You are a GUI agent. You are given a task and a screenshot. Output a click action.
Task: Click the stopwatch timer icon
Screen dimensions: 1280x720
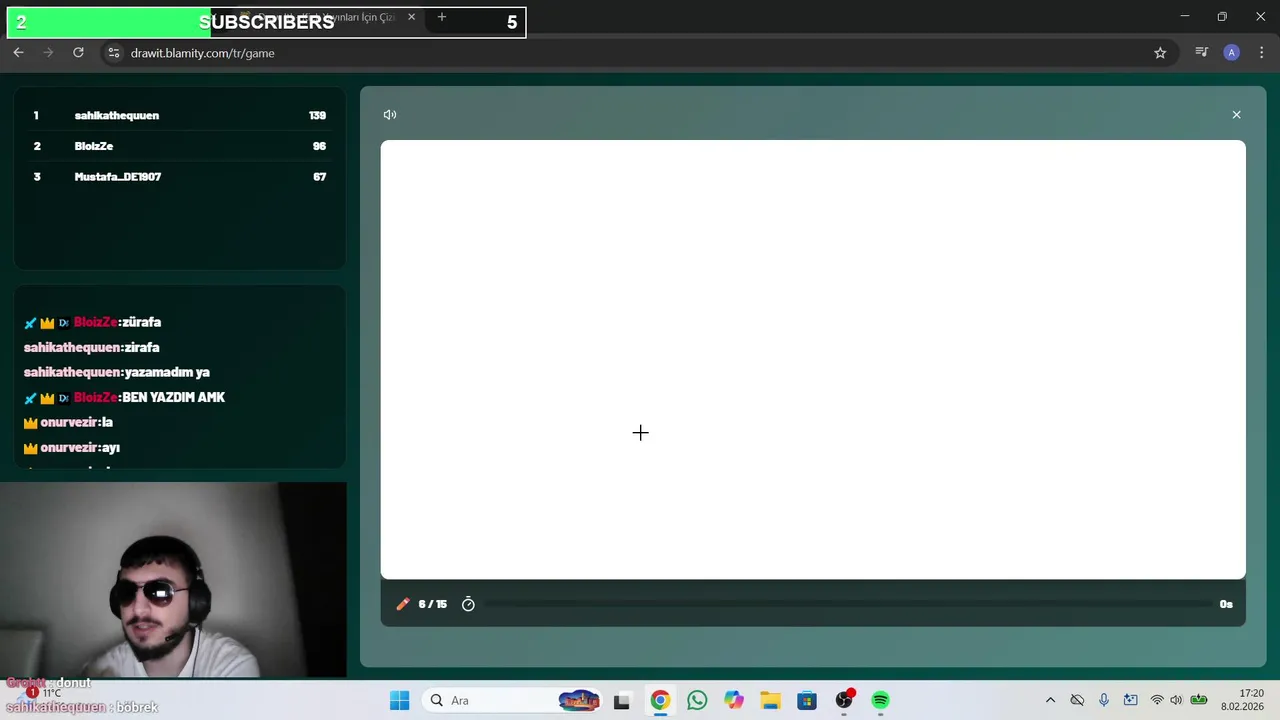point(468,604)
